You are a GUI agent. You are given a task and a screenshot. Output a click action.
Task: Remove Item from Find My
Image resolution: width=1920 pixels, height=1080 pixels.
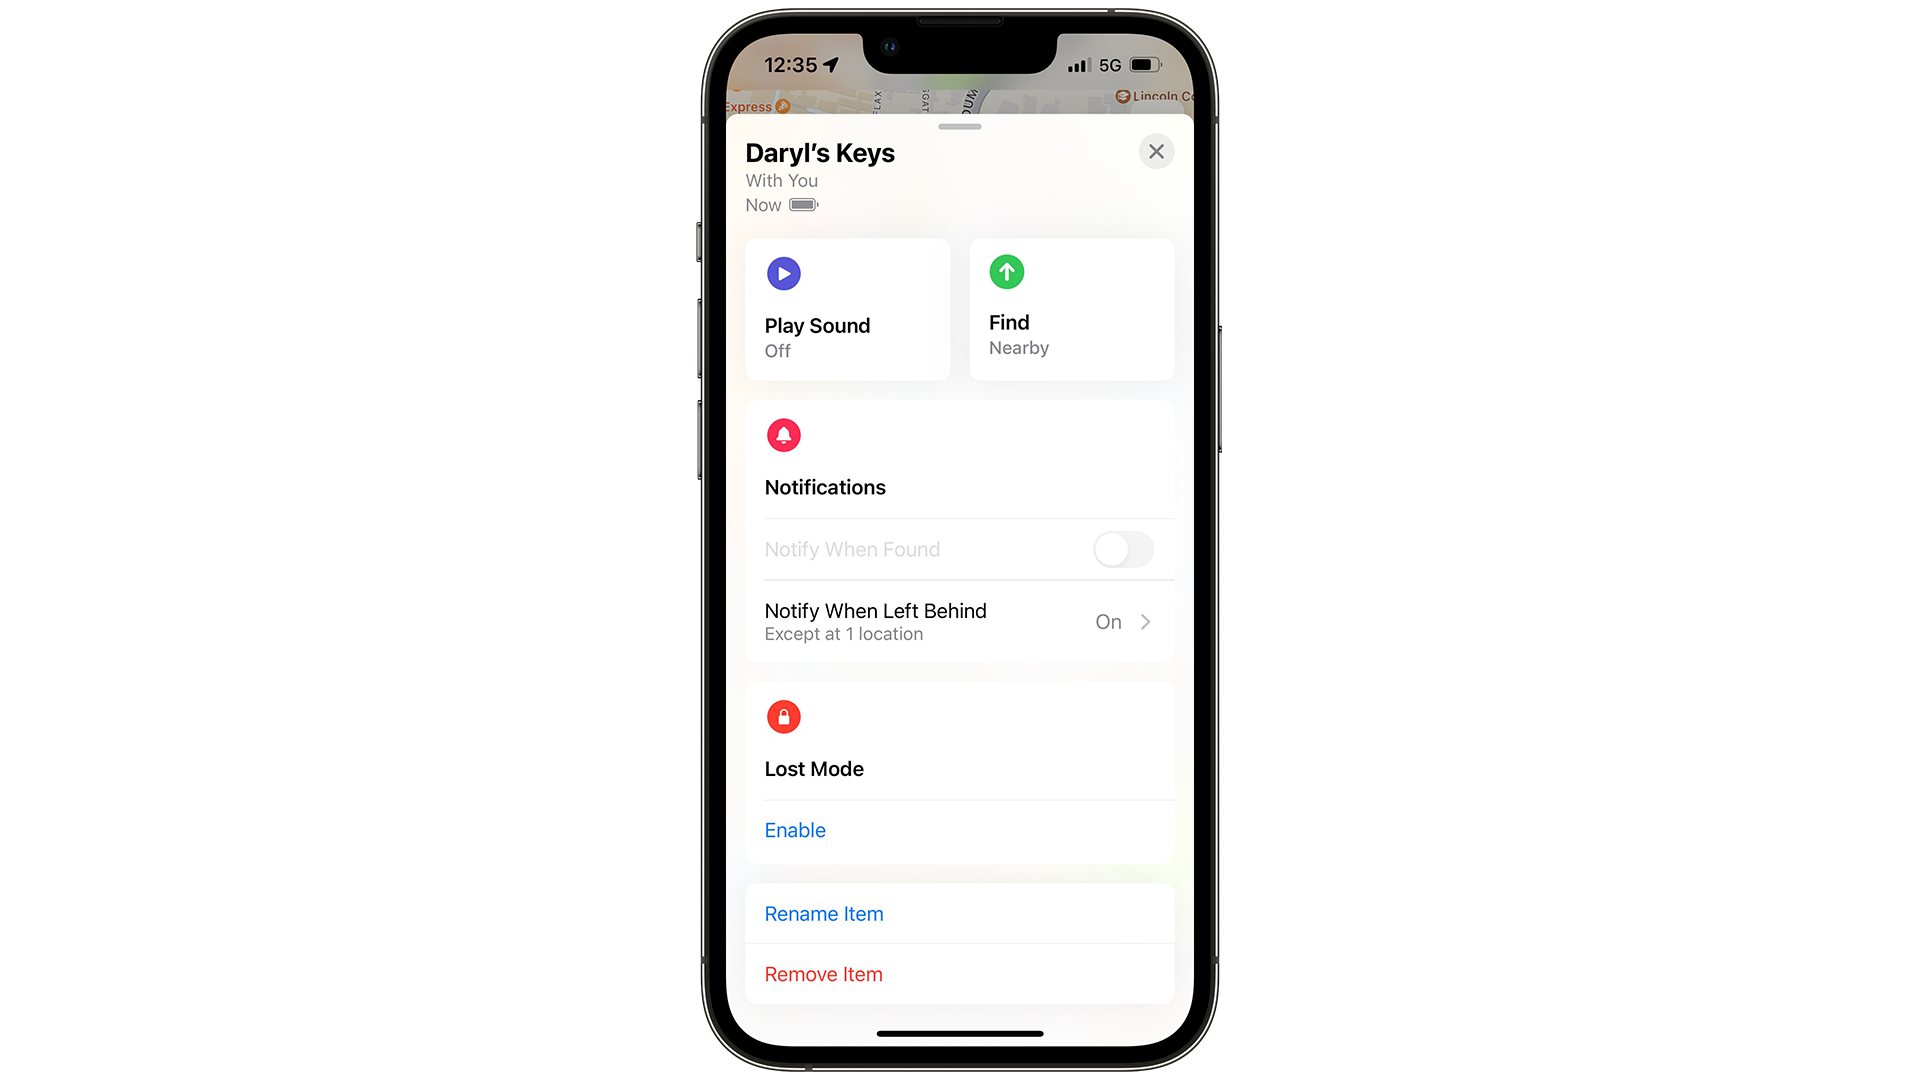click(x=823, y=973)
